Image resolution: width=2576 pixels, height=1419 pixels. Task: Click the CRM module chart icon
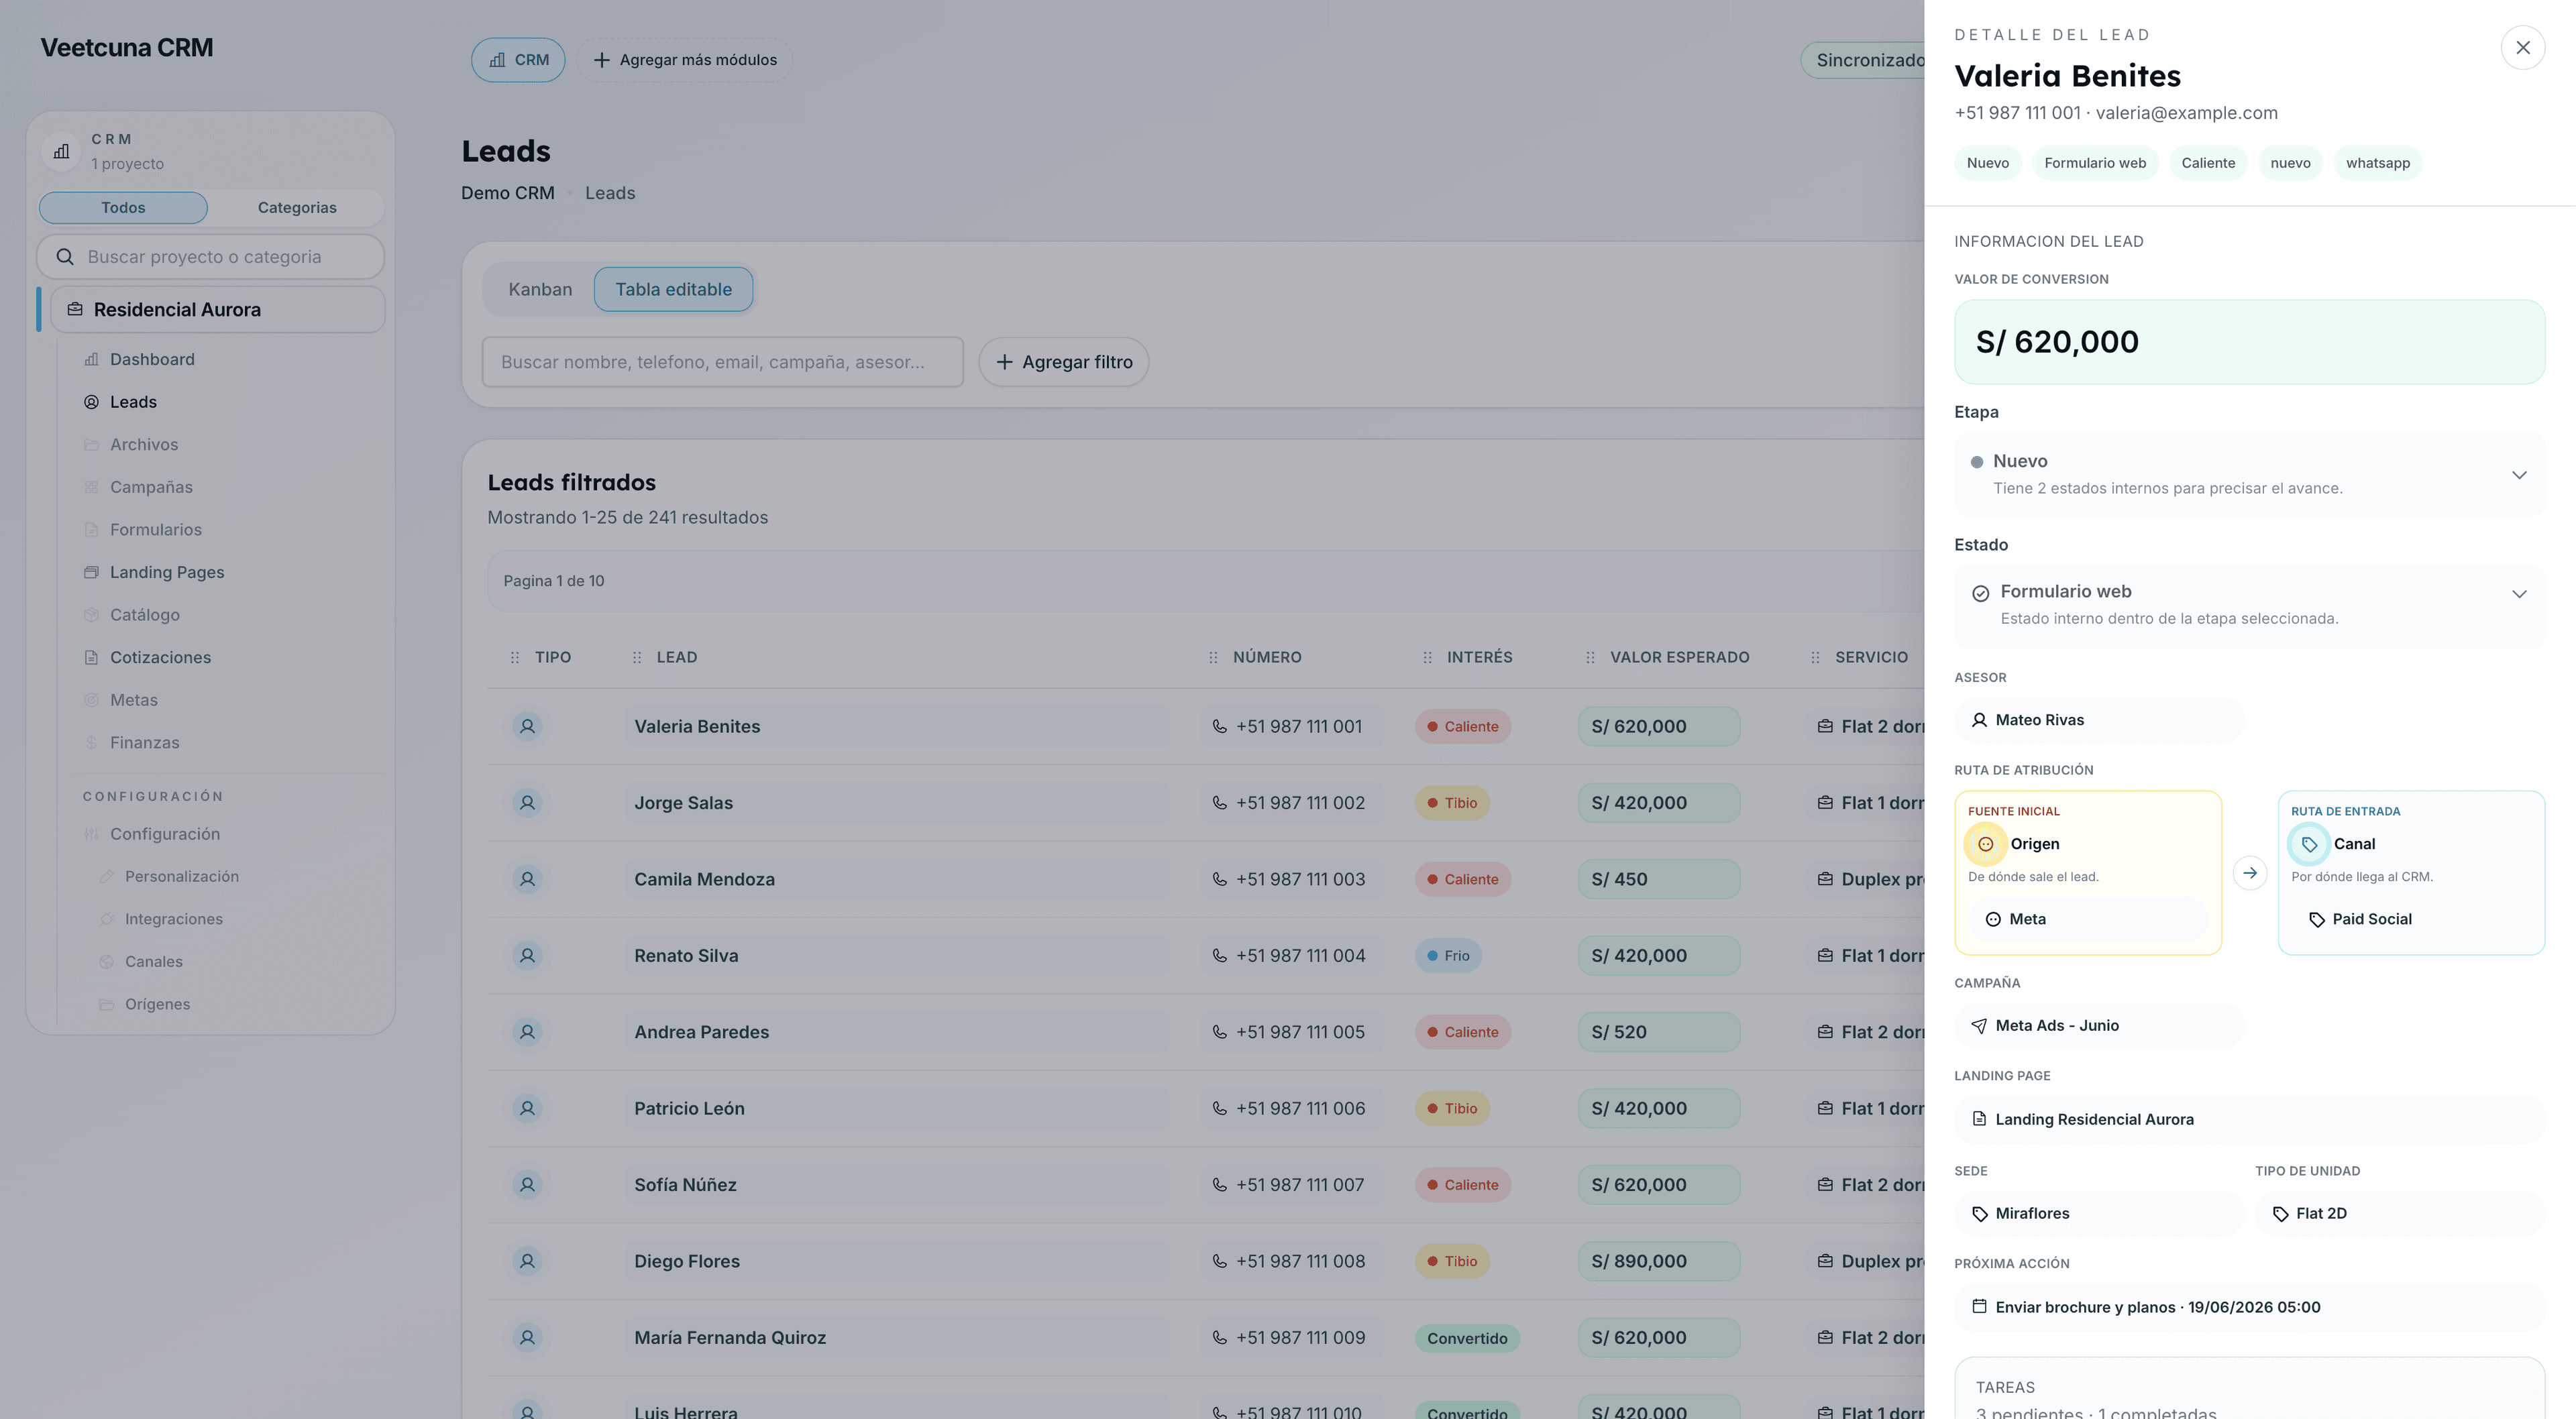(497, 60)
